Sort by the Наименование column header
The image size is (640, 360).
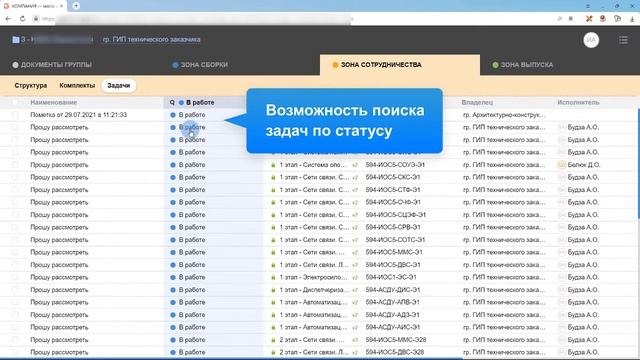[x=53, y=102]
